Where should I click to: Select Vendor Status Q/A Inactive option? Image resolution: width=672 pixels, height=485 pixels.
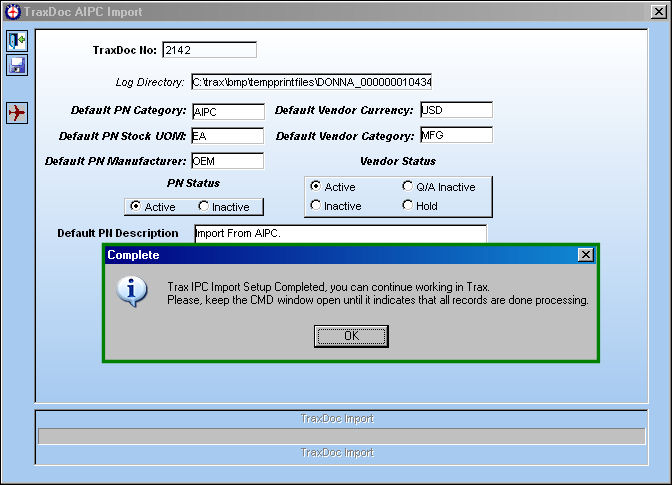(407, 186)
